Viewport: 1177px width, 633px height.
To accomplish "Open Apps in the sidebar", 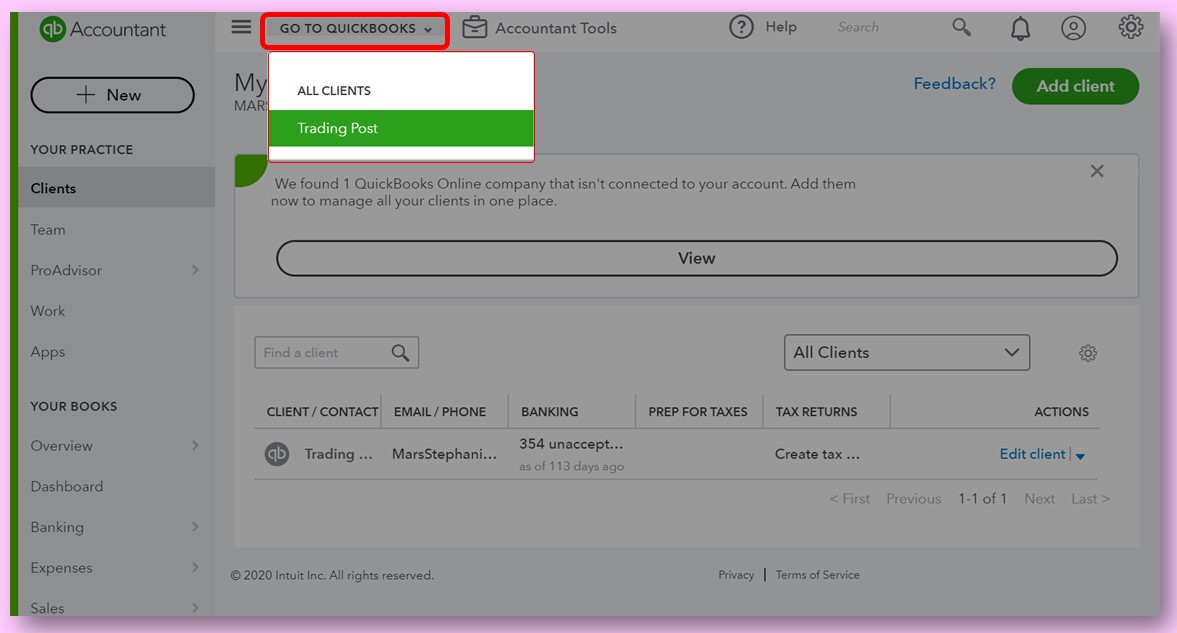I will [x=48, y=351].
